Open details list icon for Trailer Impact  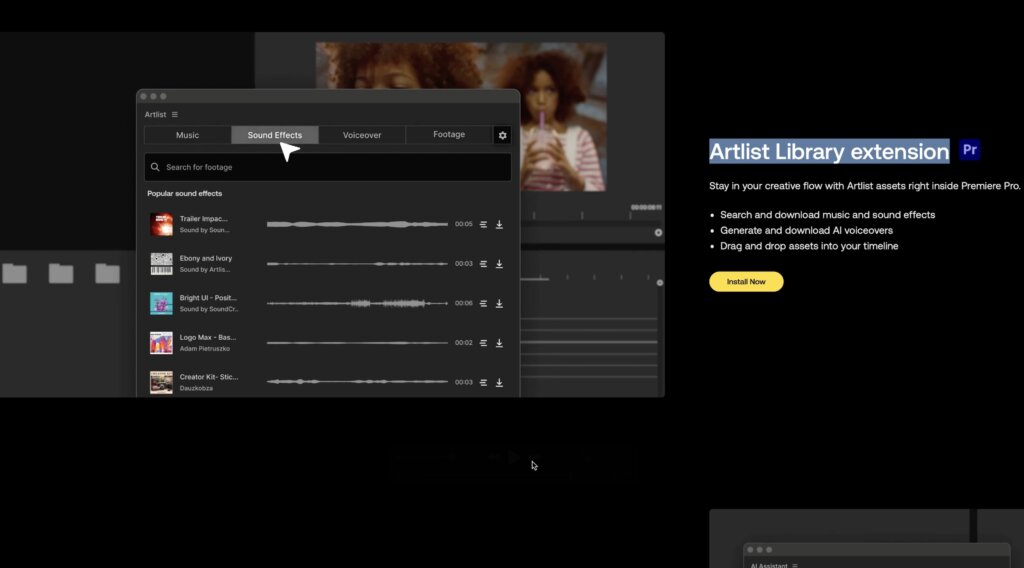(x=483, y=225)
